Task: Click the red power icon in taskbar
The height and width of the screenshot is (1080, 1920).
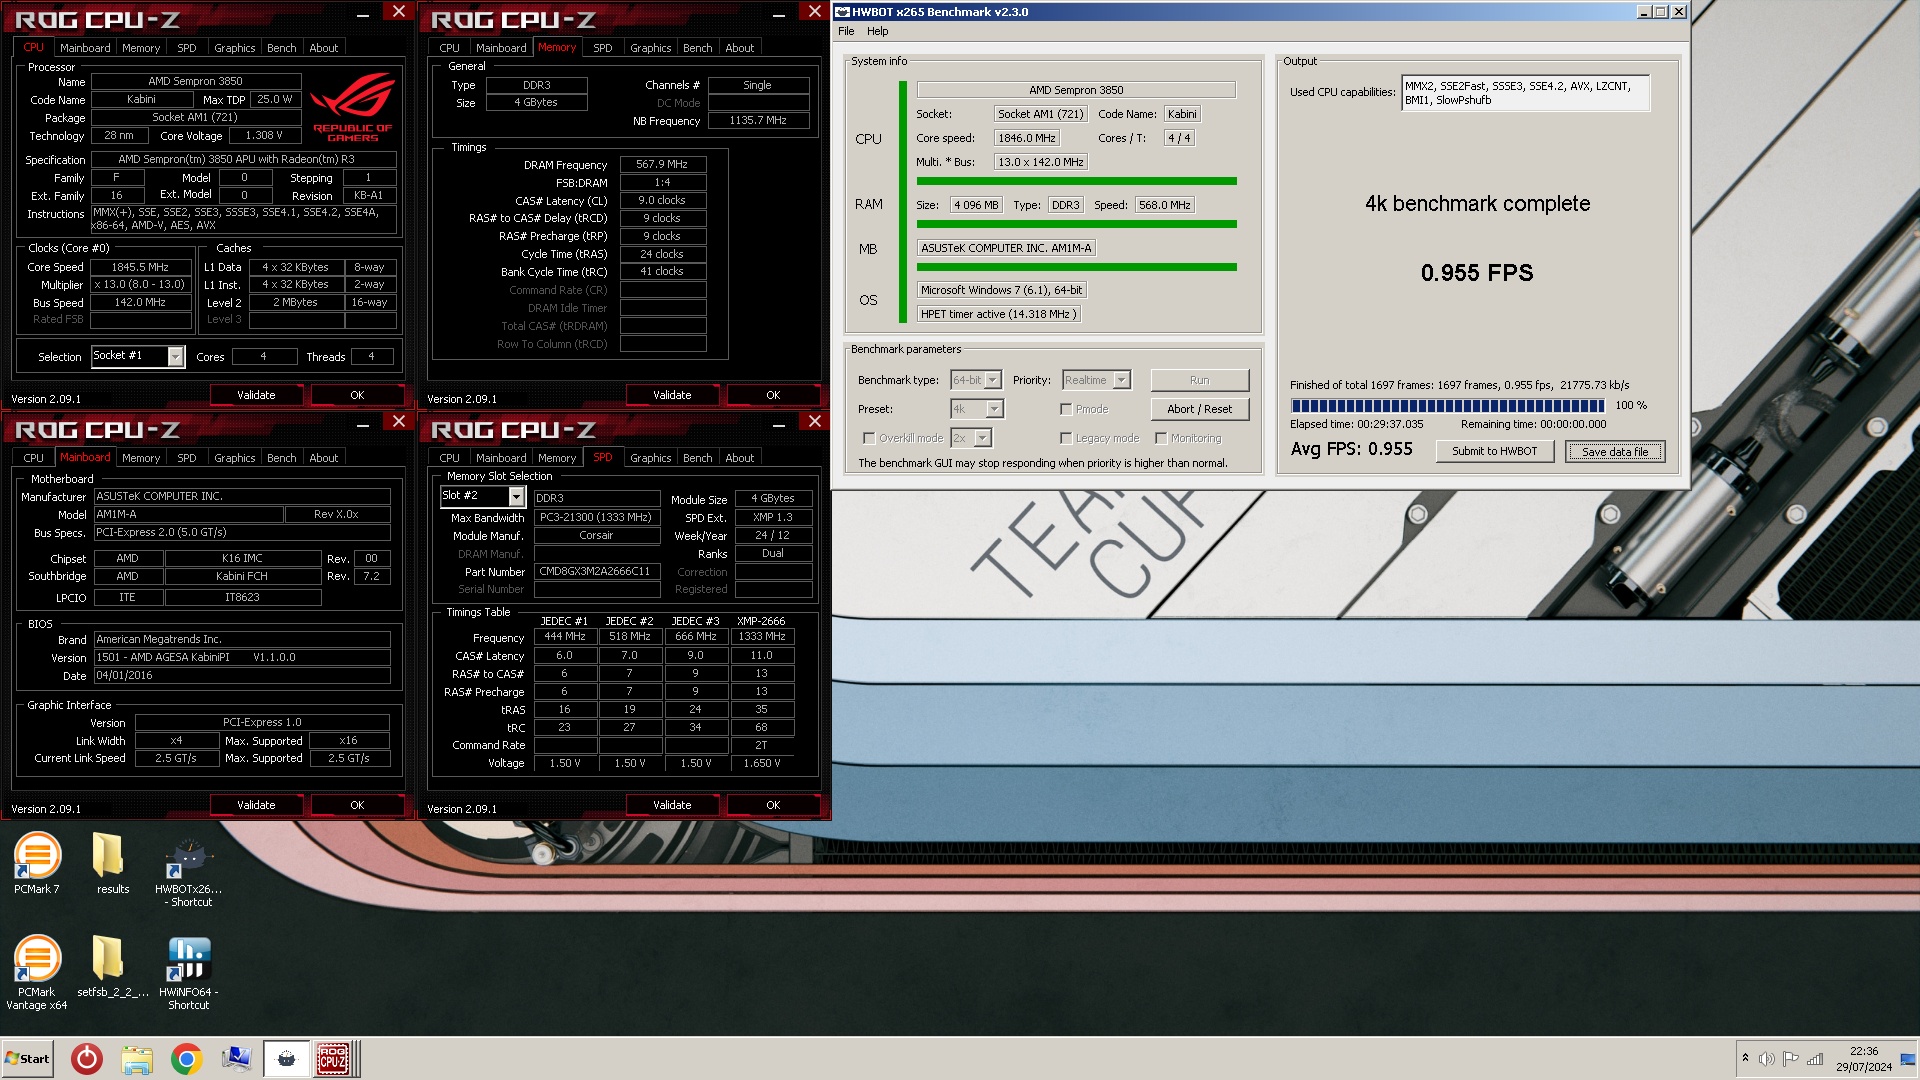Action: (x=87, y=1059)
